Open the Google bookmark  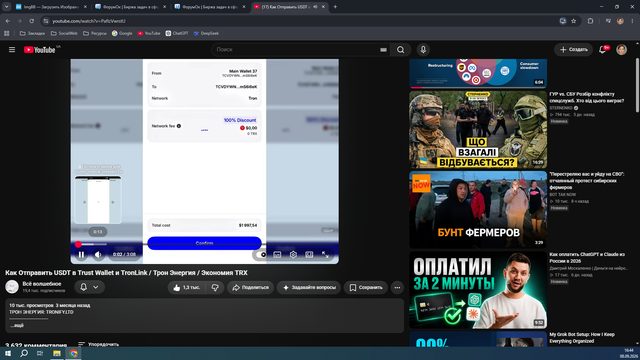pos(122,33)
